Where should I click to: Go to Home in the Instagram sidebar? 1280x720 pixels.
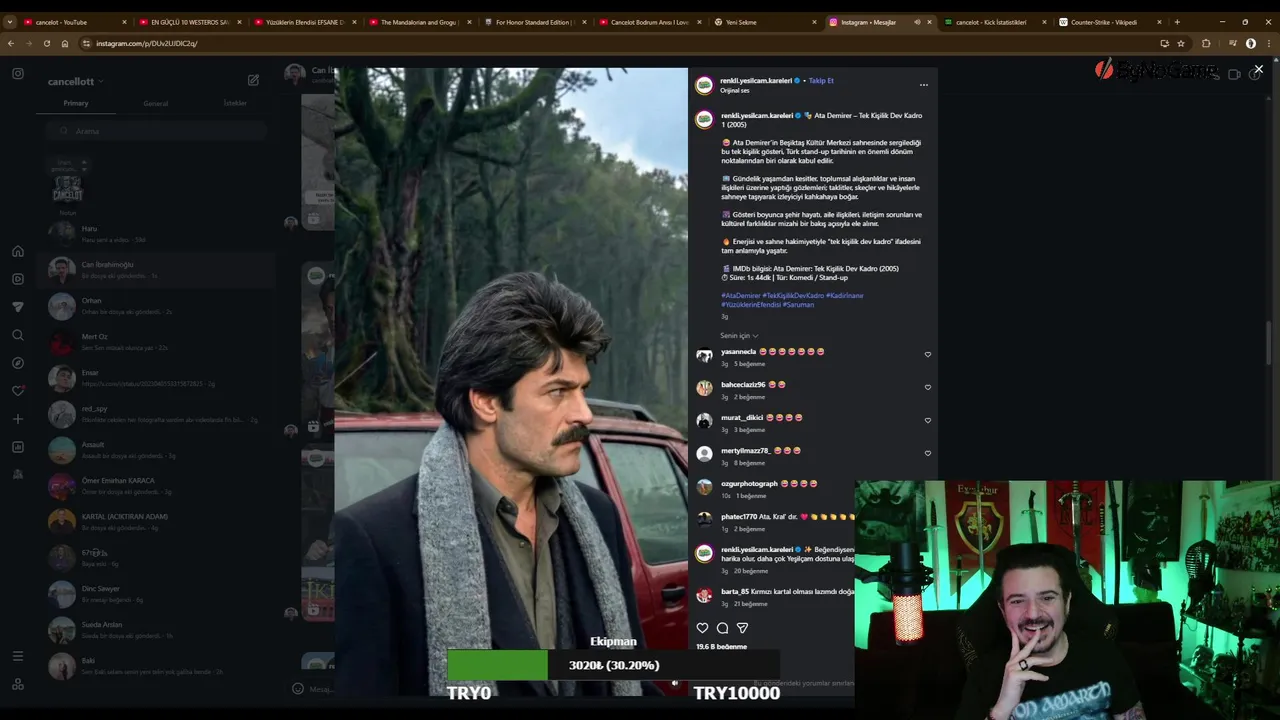point(18,251)
